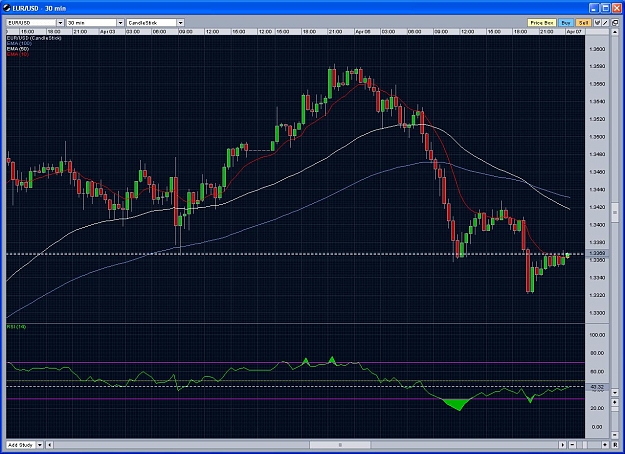Maximize the EUR/USD chart window
This screenshot has width=625, height=454.
605,8
